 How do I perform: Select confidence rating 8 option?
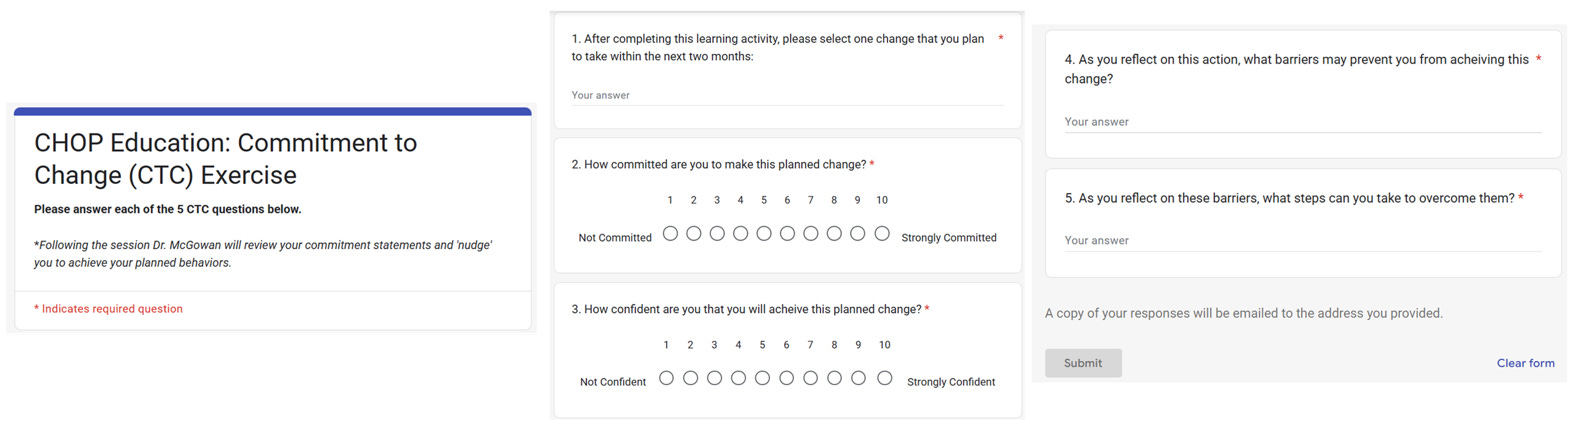(x=835, y=378)
